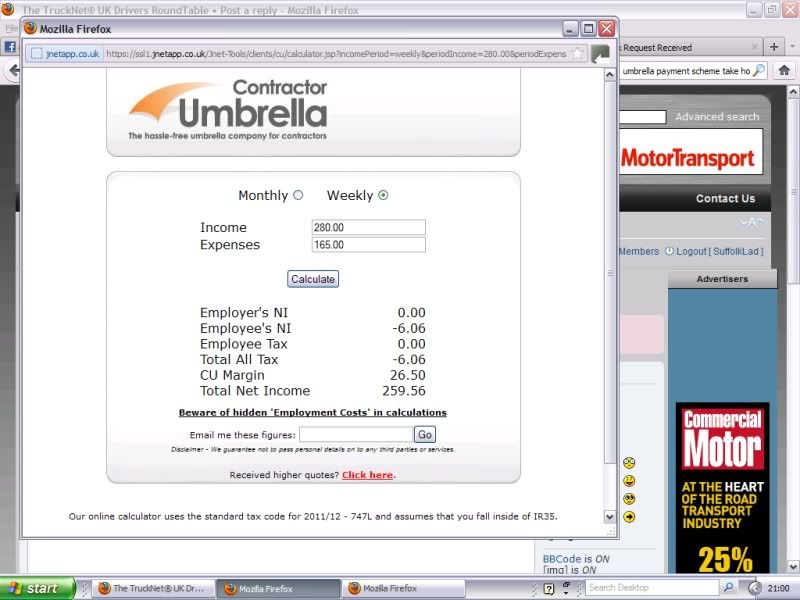
Task: Click the forum search field beside Advanced search
Action: coord(643,117)
